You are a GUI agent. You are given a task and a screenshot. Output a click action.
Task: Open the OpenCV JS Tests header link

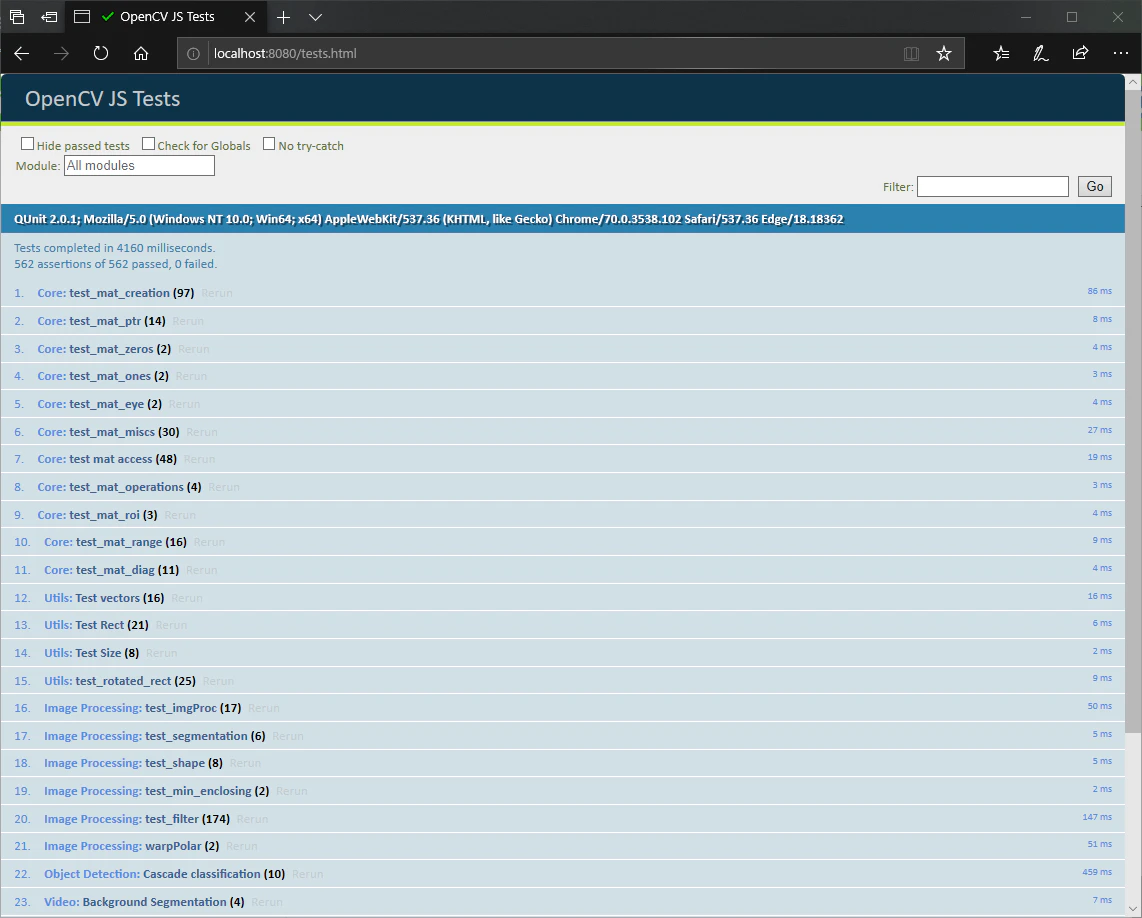[x=103, y=98]
